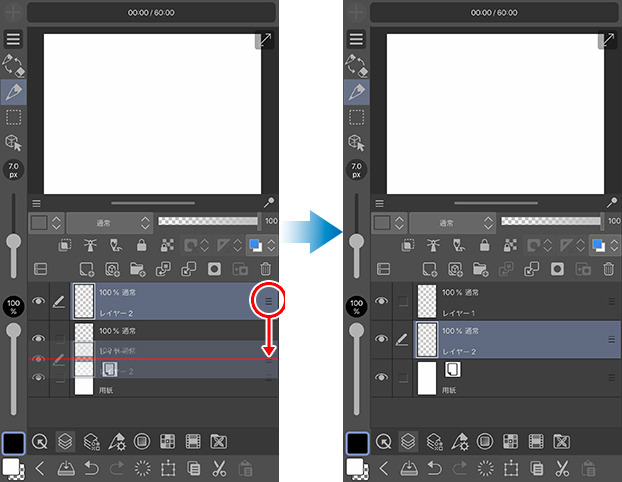Hide レイヤー 1 eye icon in right screenshot

[382, 301]
